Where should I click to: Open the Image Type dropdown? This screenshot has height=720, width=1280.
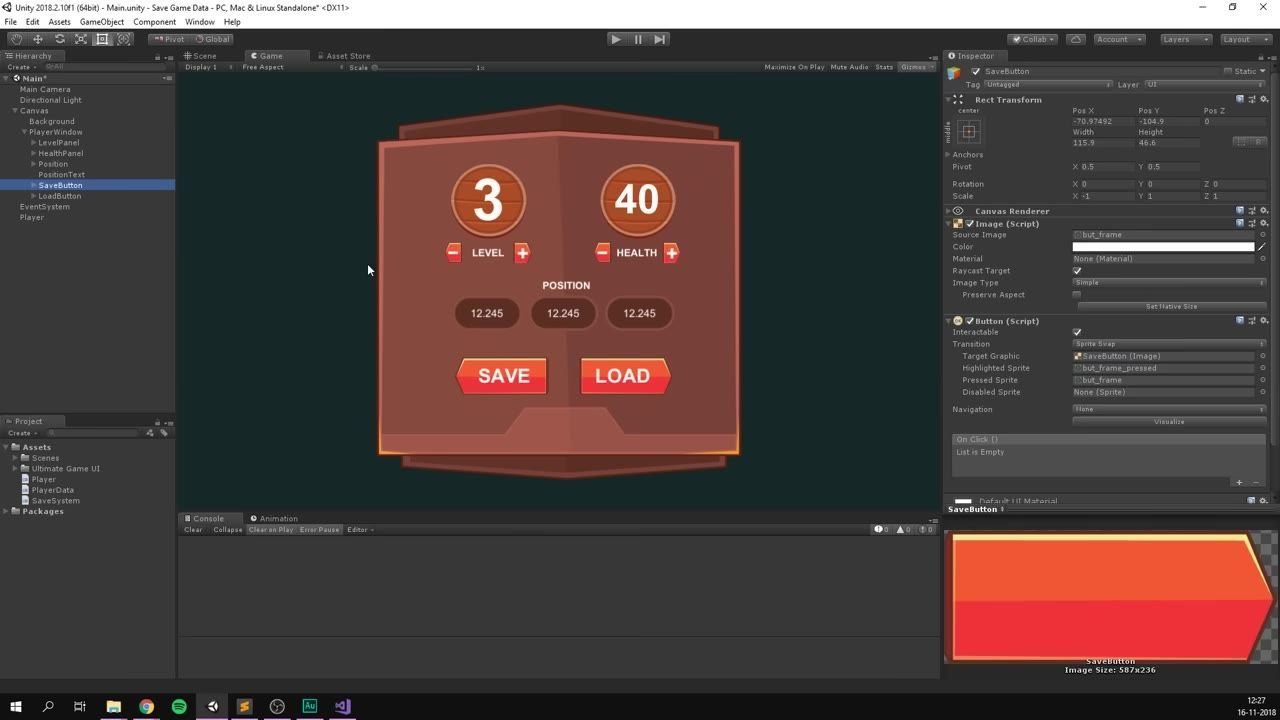click(1169, 283)
